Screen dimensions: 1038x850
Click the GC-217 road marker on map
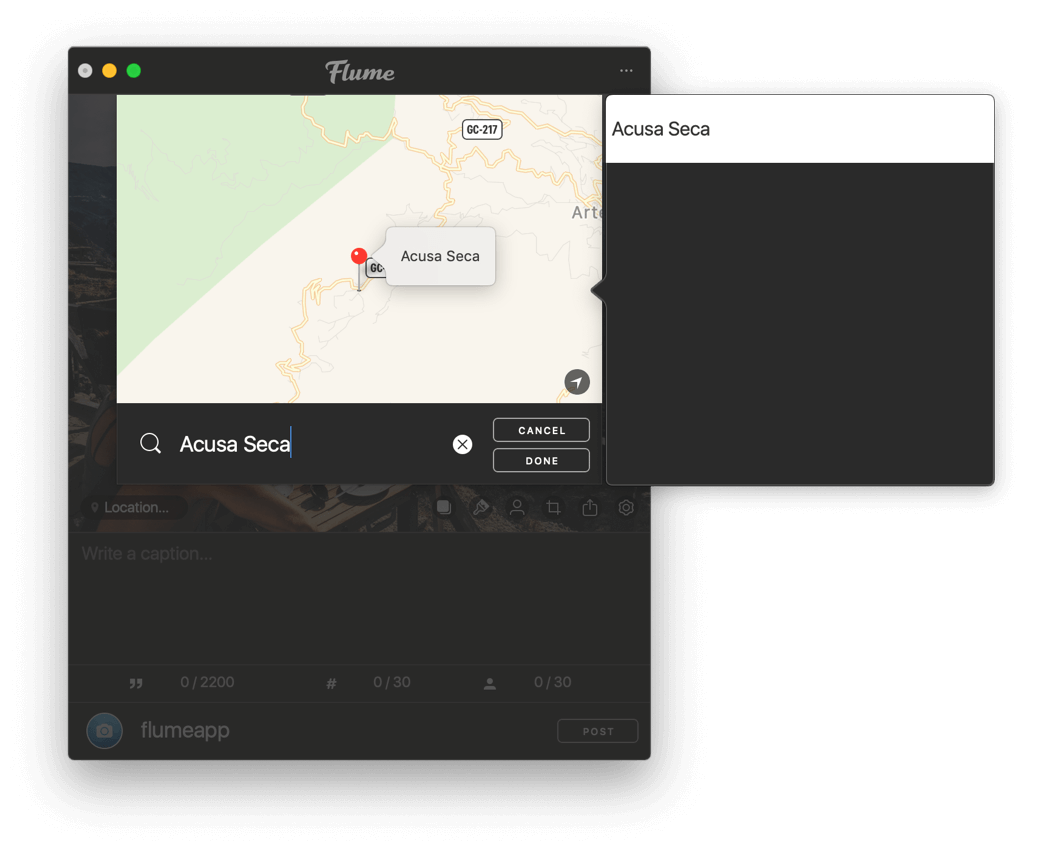[481, 130]
